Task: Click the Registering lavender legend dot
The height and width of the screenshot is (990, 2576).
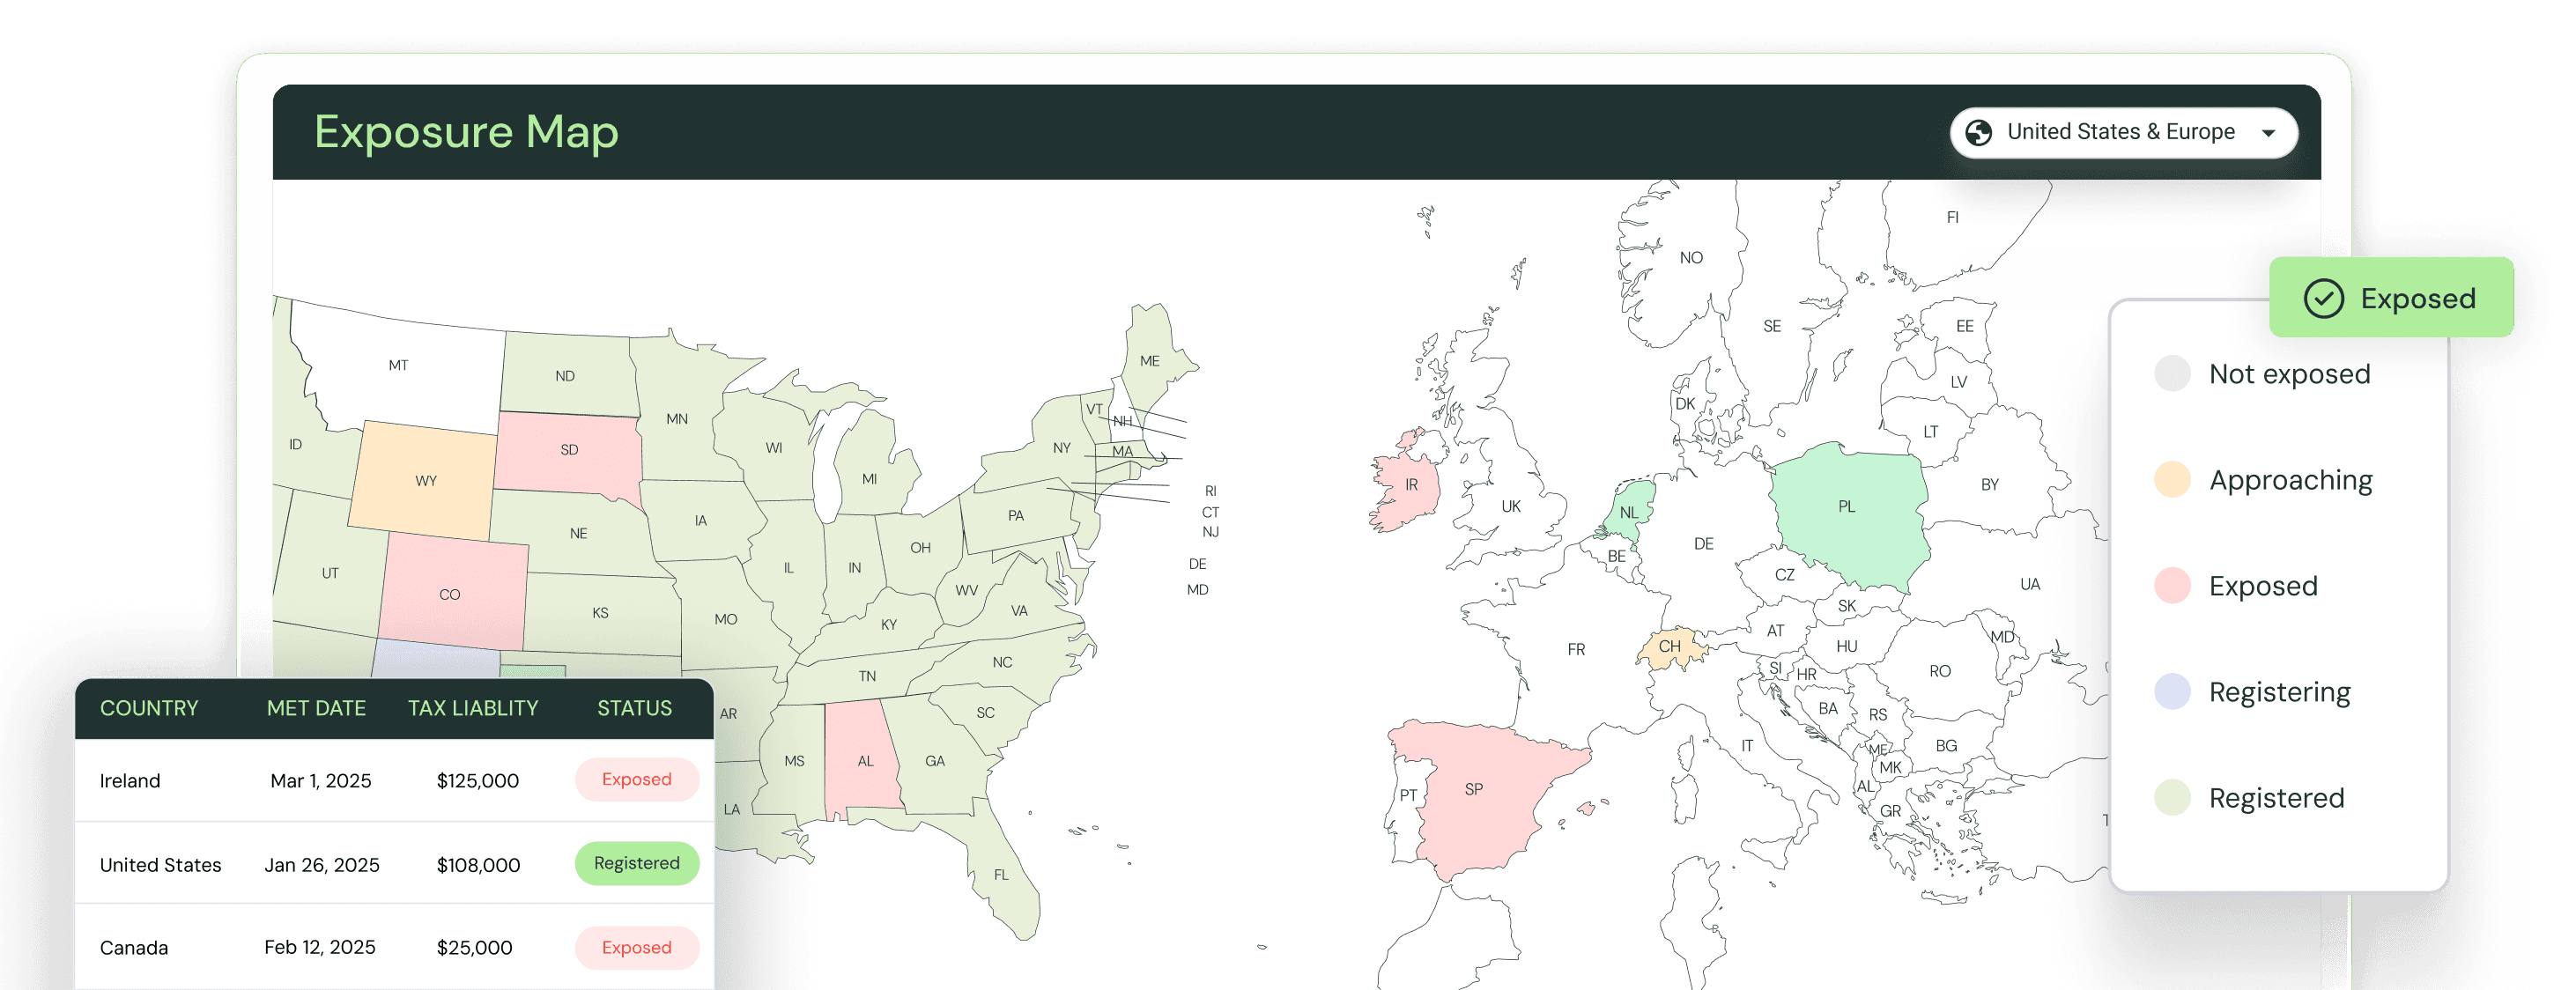Action: 2172,692
